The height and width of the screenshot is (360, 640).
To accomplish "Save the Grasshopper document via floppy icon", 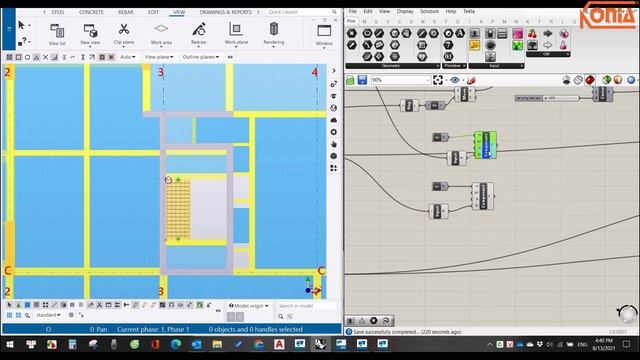I will coord(362,80).
